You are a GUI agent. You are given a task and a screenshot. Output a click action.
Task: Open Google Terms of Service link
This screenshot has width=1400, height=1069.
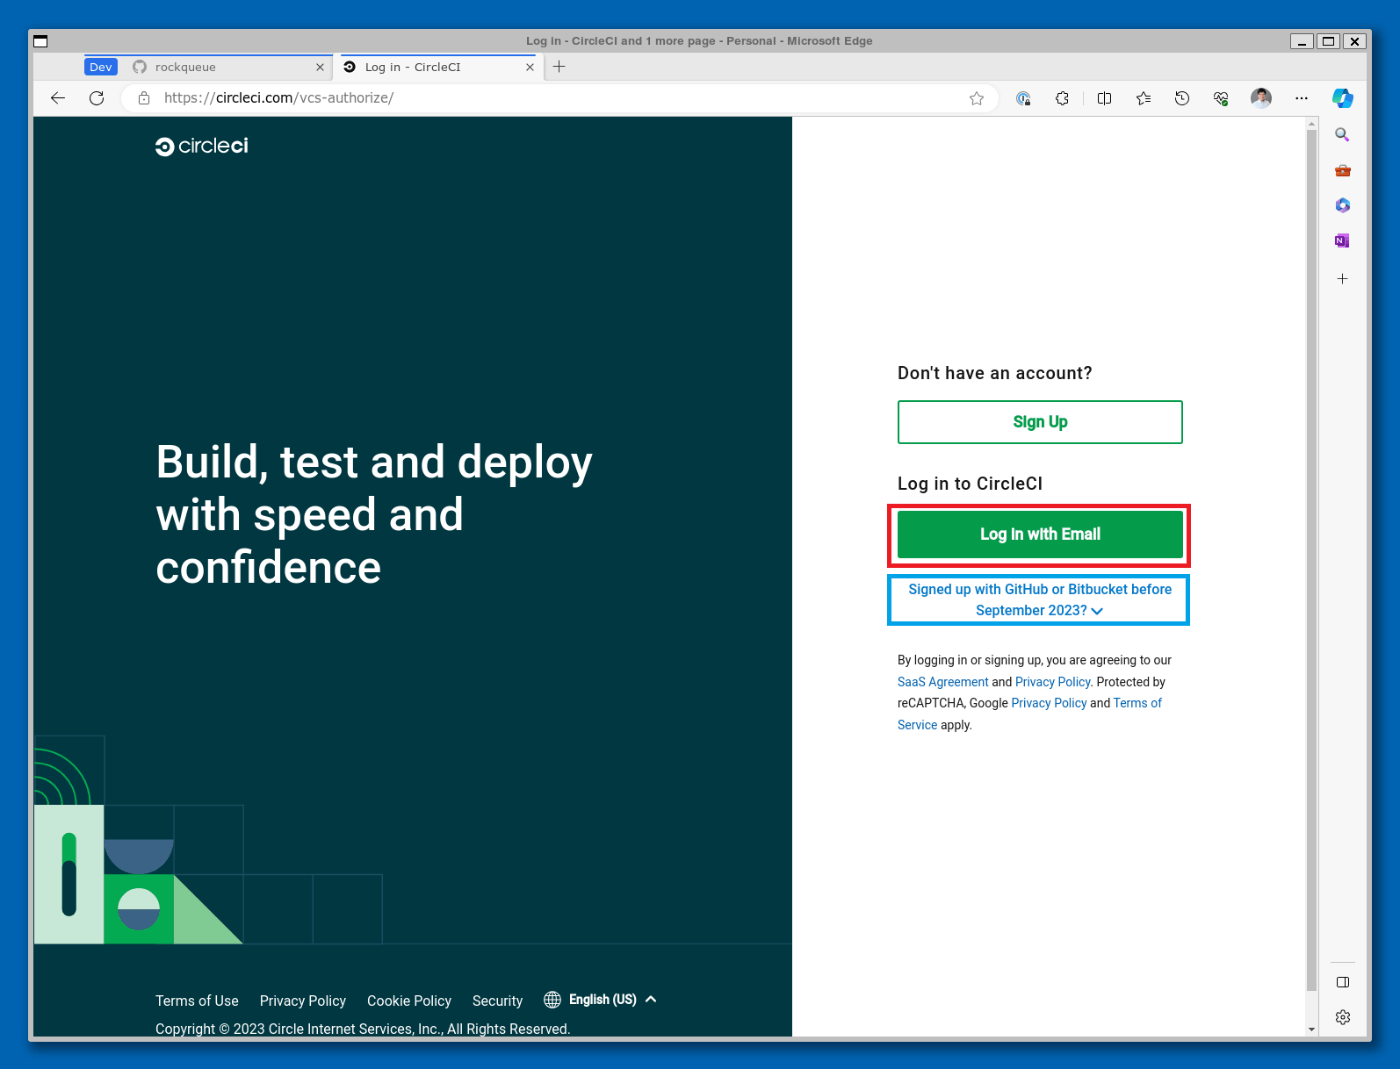tap(1137, 703)
